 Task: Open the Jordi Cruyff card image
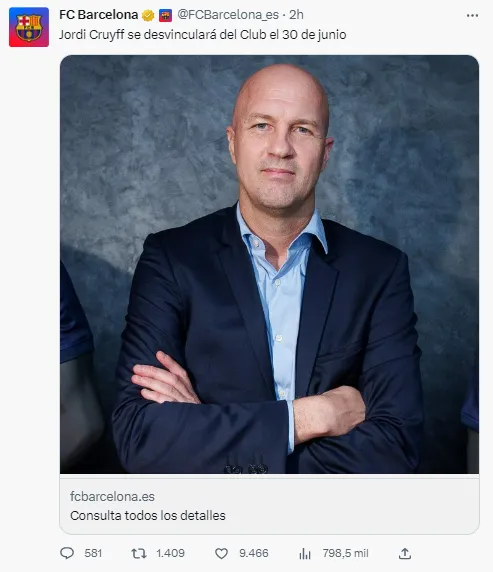(269, 264)
